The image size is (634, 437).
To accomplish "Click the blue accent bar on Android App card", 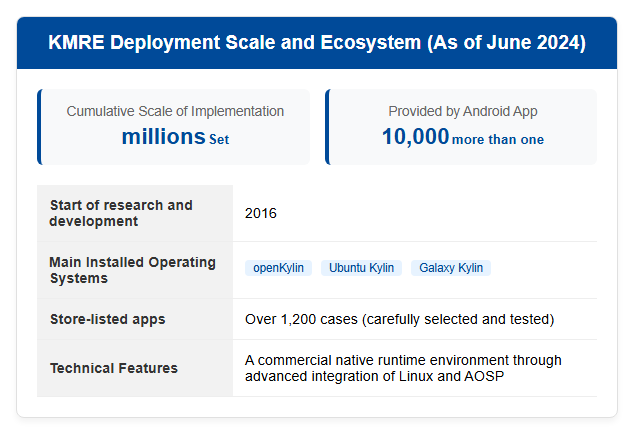I will tap(328, 127).
